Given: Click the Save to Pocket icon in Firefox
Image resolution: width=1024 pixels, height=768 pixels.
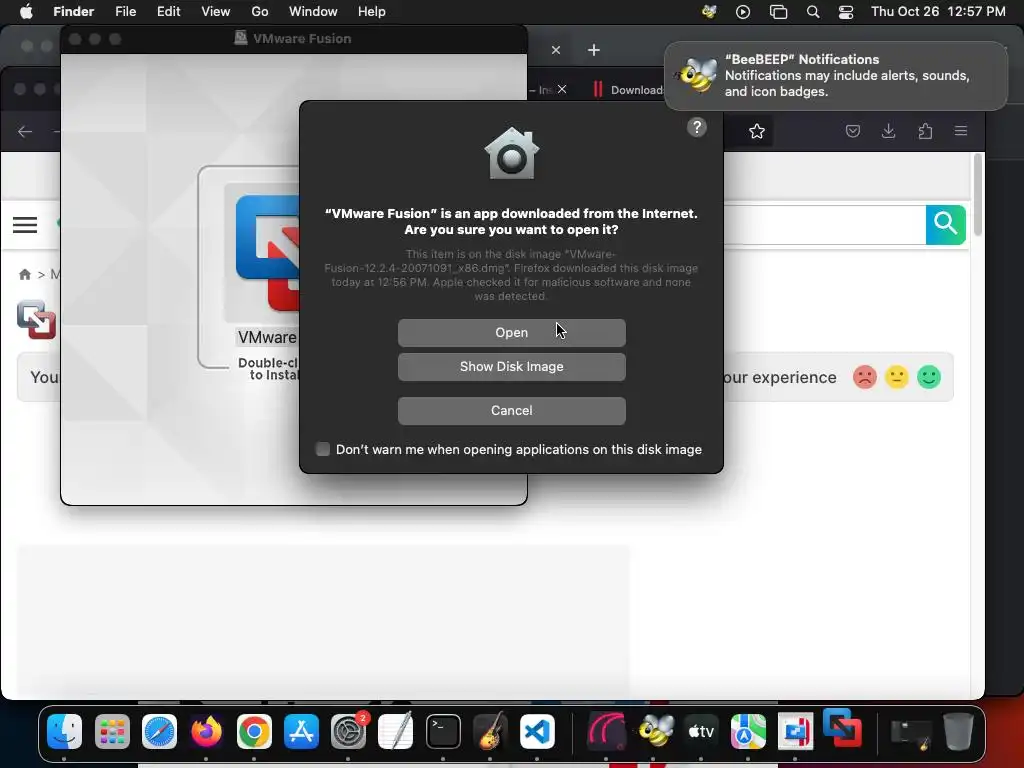Looking at the screenshot, I should coord(853,131).
